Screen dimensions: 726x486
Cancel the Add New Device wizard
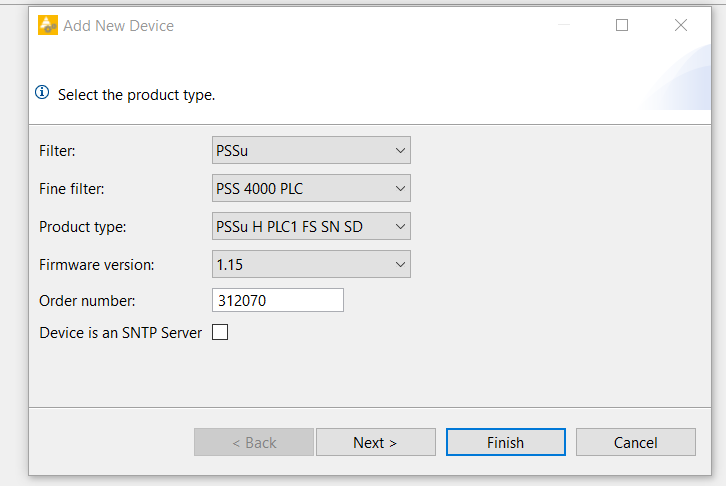636,442
